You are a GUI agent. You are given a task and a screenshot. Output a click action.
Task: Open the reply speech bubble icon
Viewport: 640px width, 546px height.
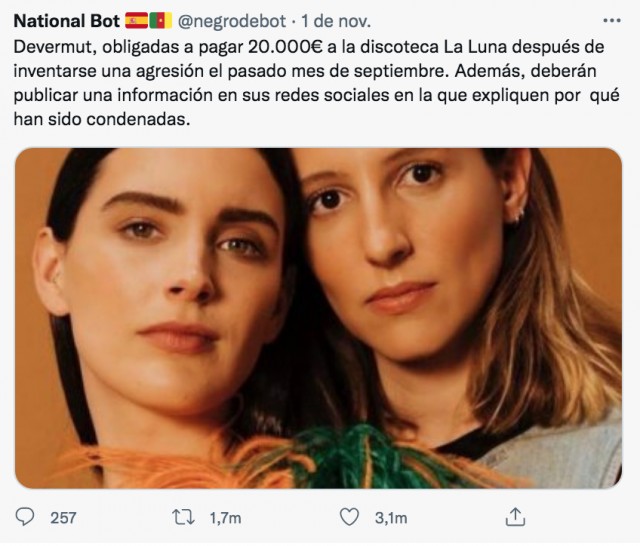[24, 516]
